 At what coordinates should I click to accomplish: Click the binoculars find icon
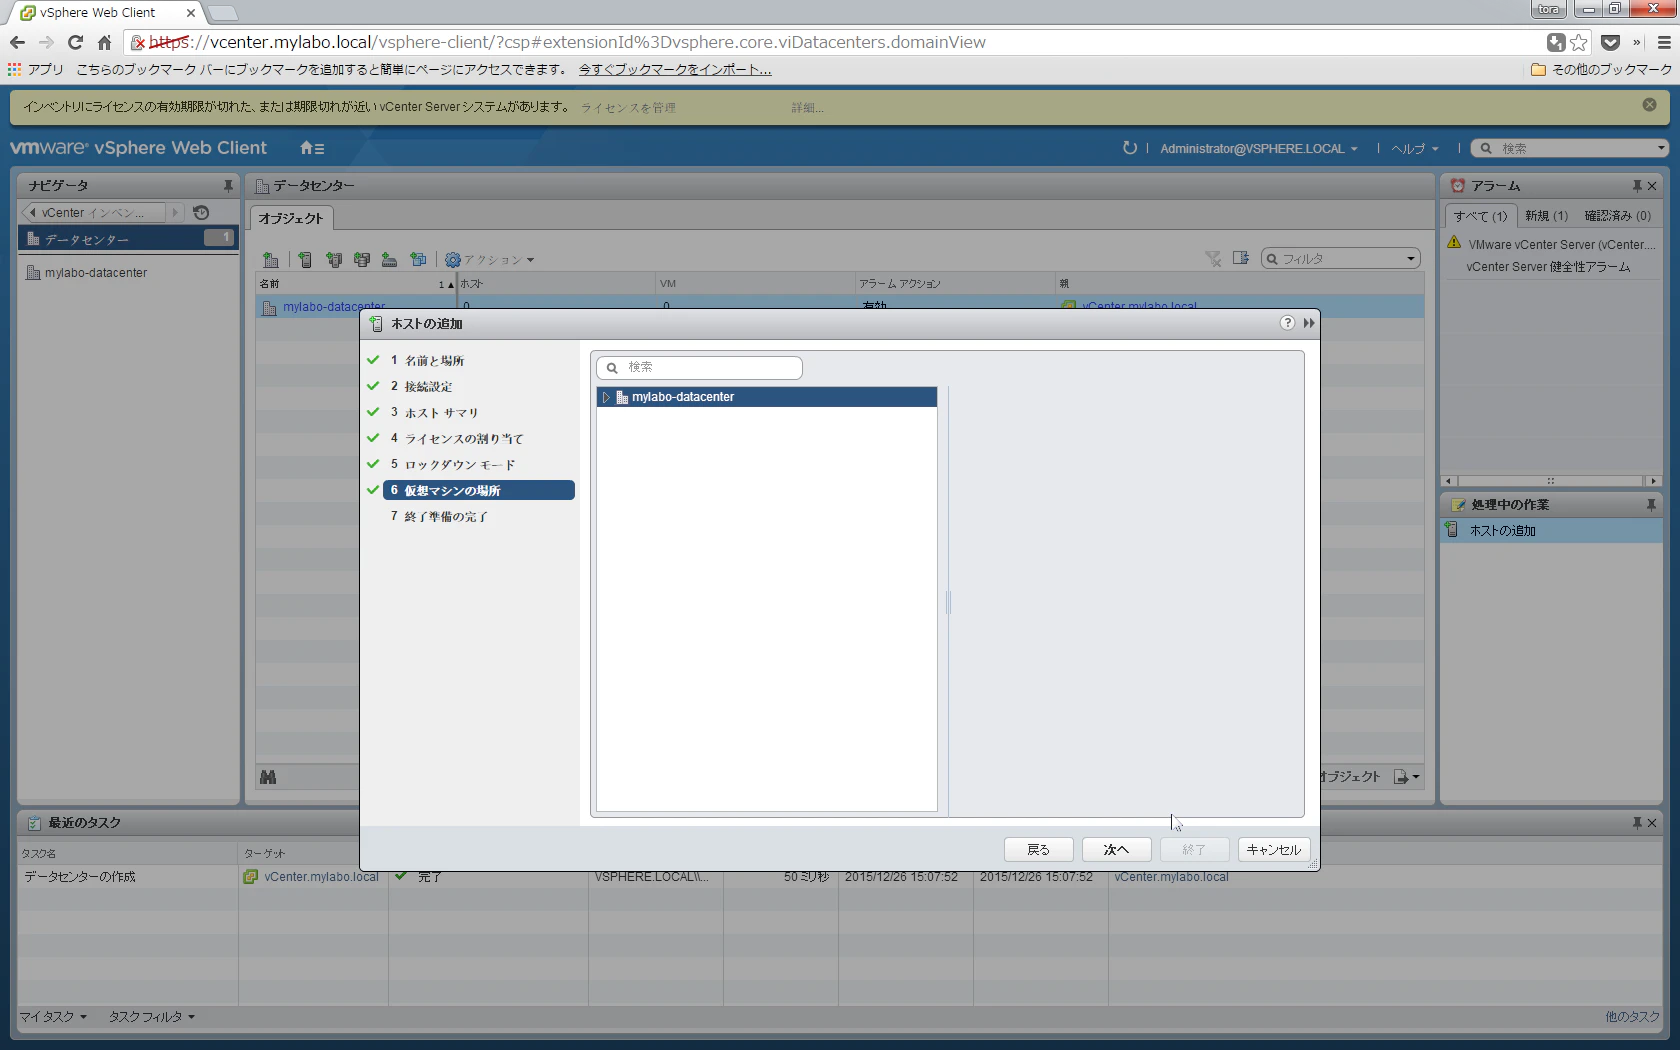pyautogui.click(x=268, y=777)
